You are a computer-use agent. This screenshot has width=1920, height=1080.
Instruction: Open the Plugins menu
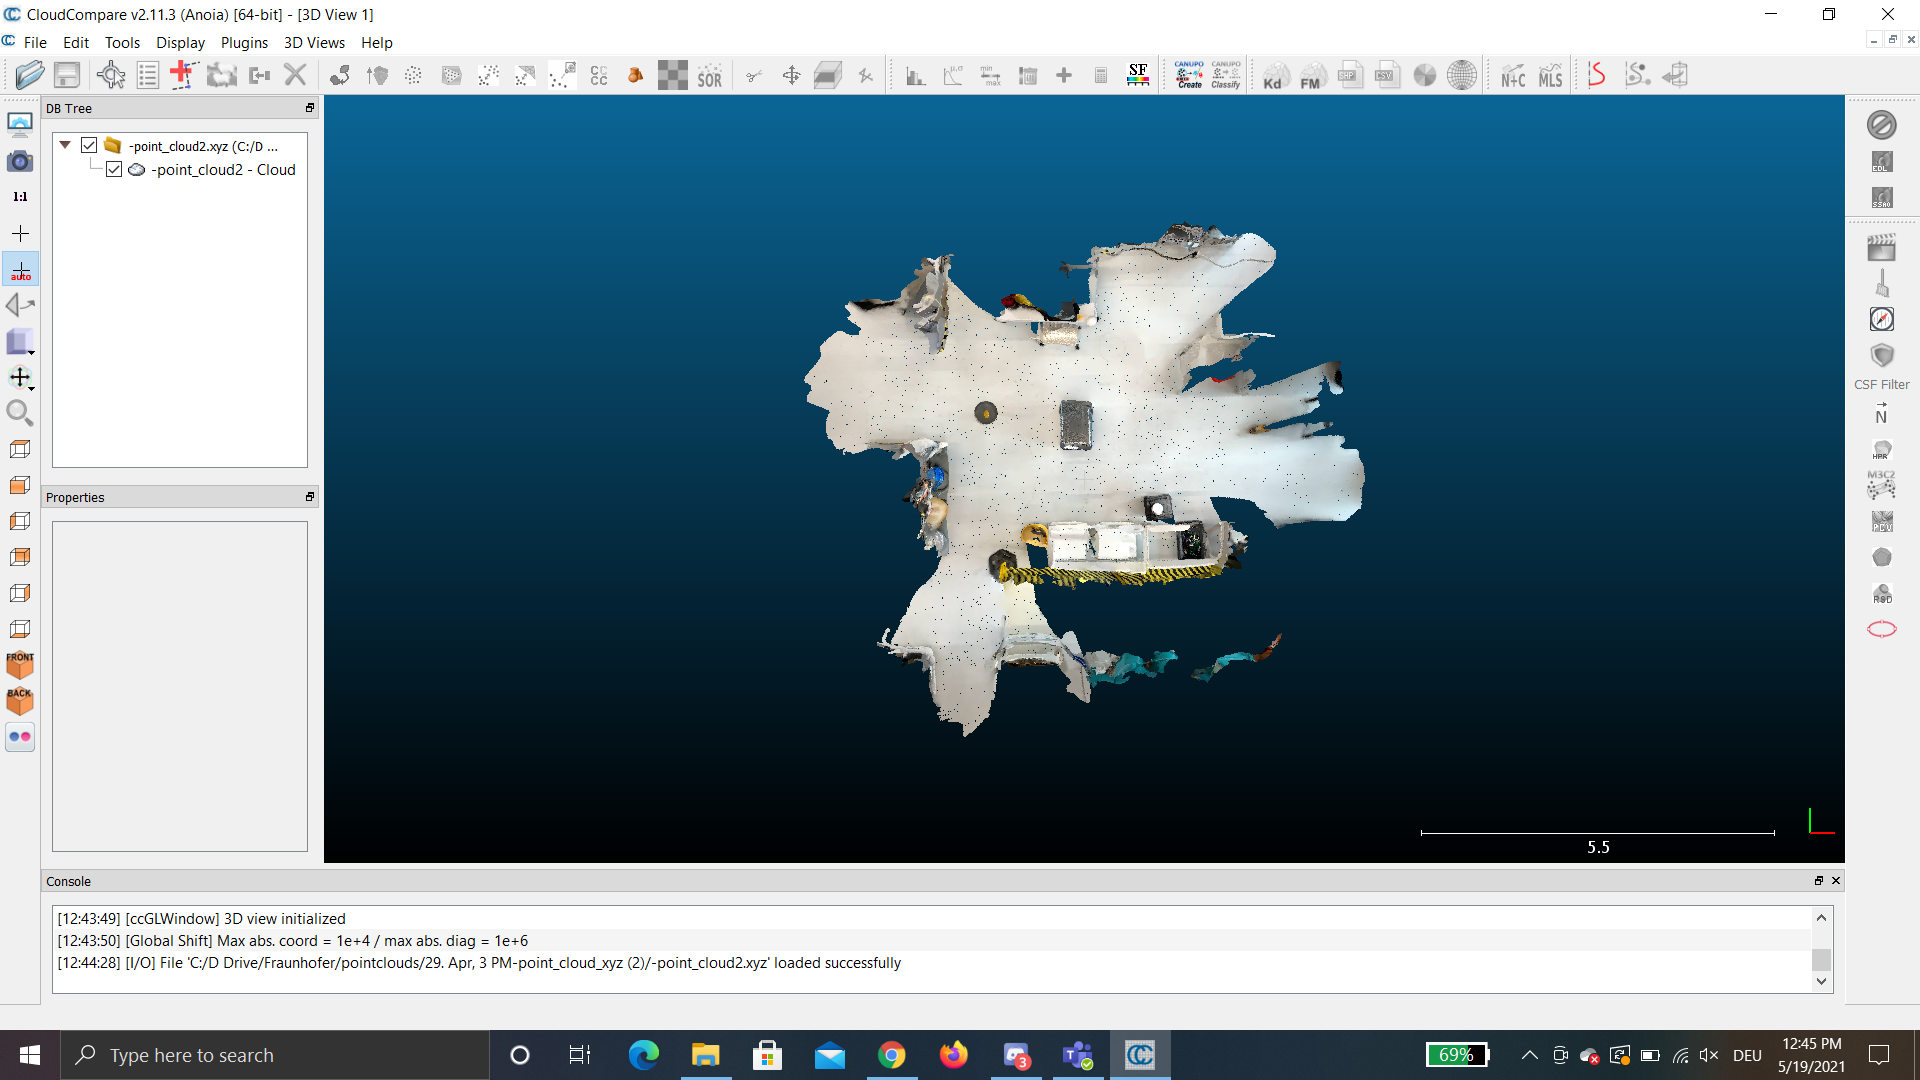pos(244,42)
